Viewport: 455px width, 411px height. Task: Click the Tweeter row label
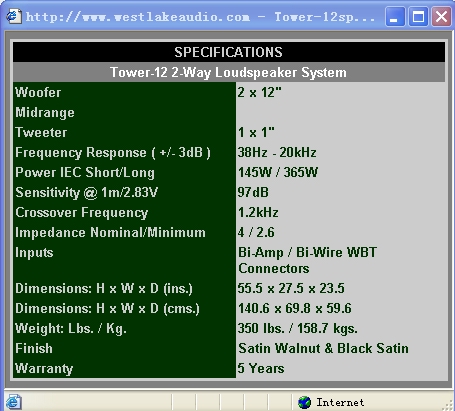click(41, 132)
